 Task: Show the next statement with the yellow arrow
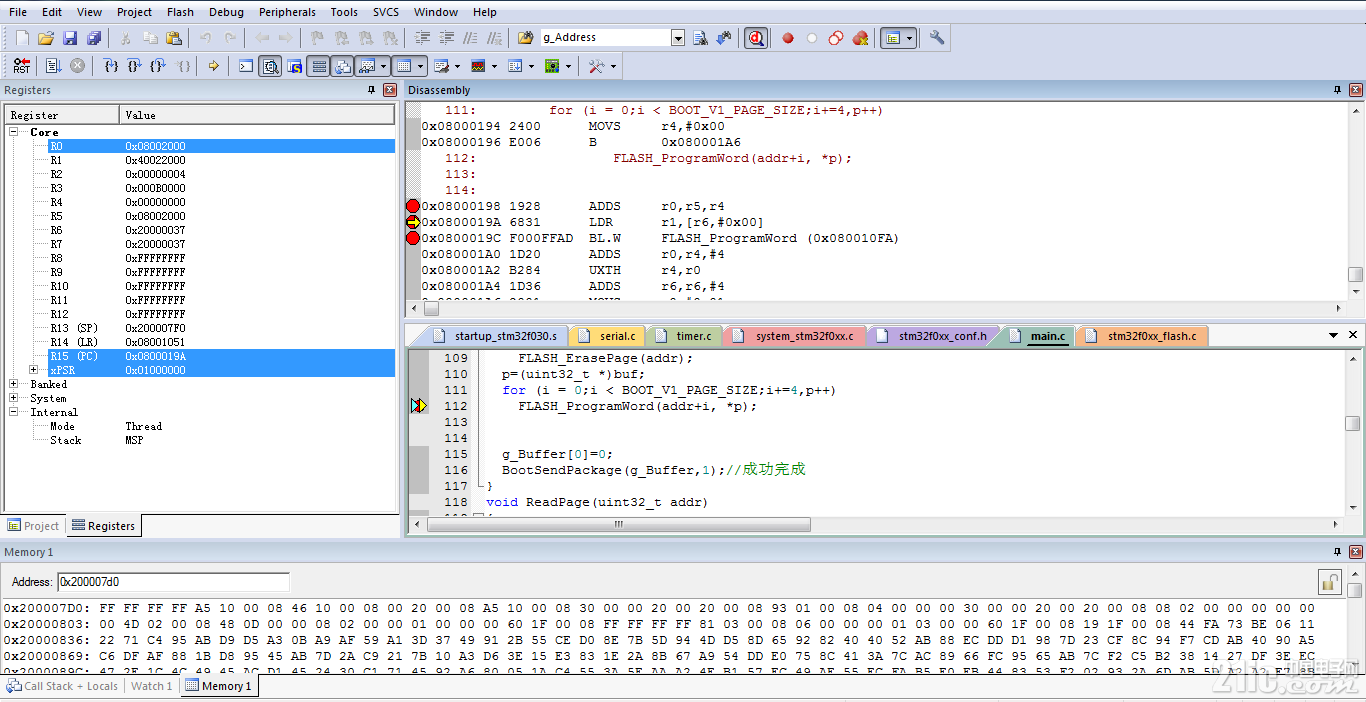[x=213, y=66]
